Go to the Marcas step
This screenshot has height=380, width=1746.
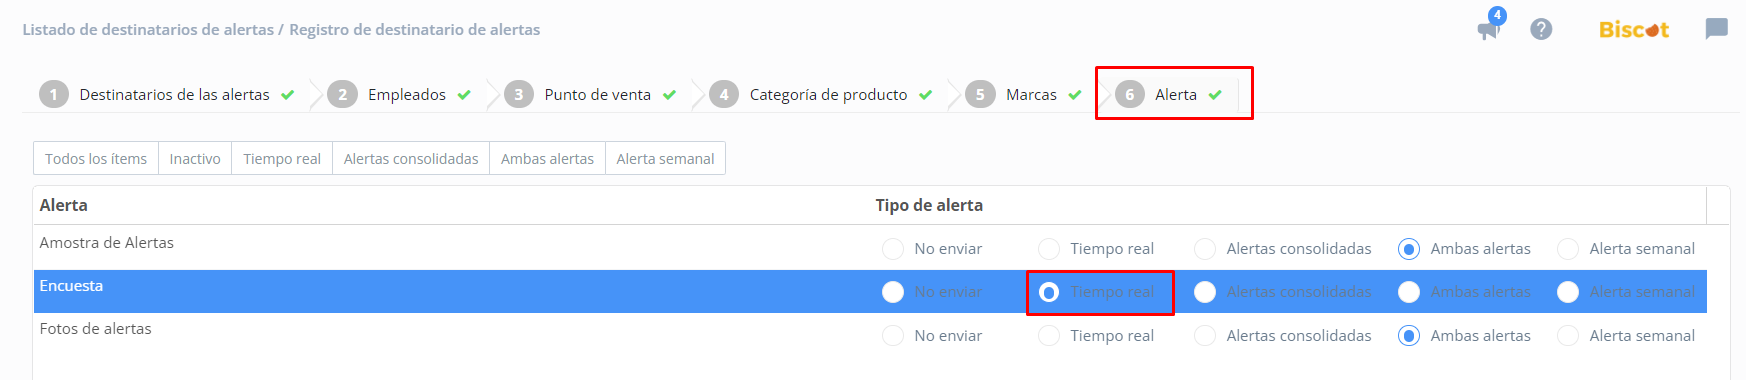pyautogui.click(x=1031, y=94)
